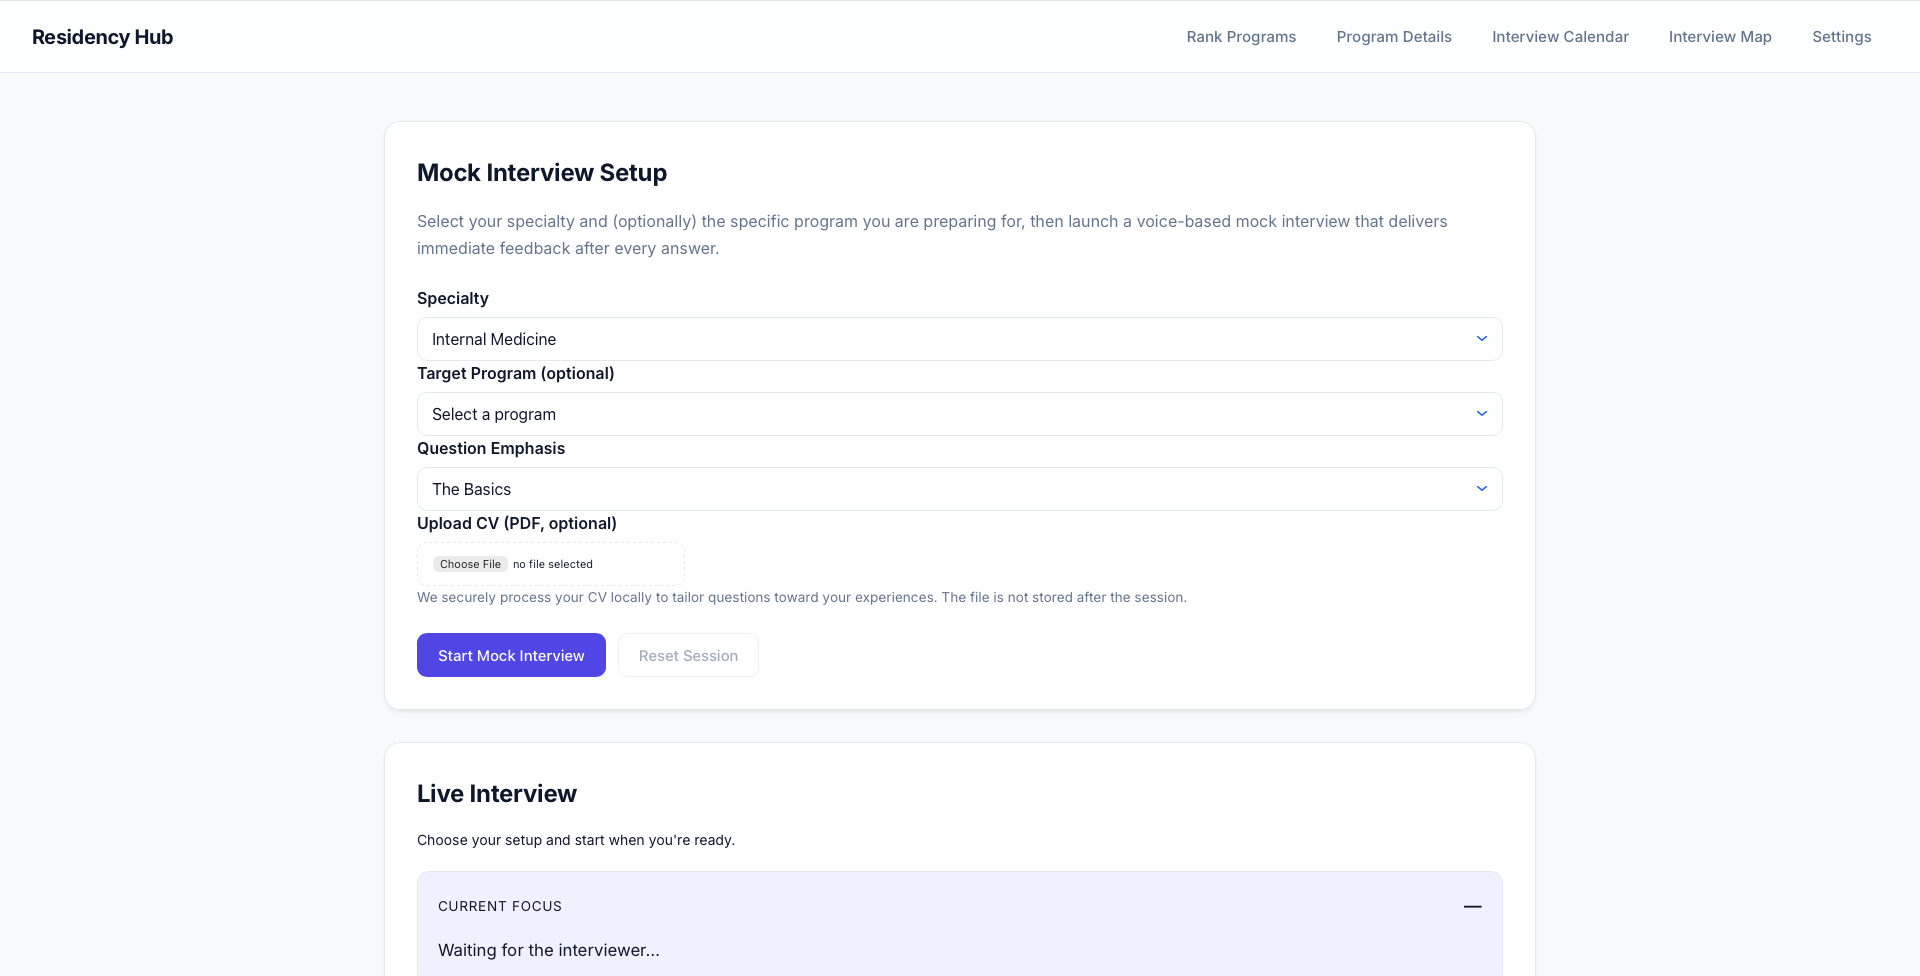Navigate to Program Details

click(1394, 36)
